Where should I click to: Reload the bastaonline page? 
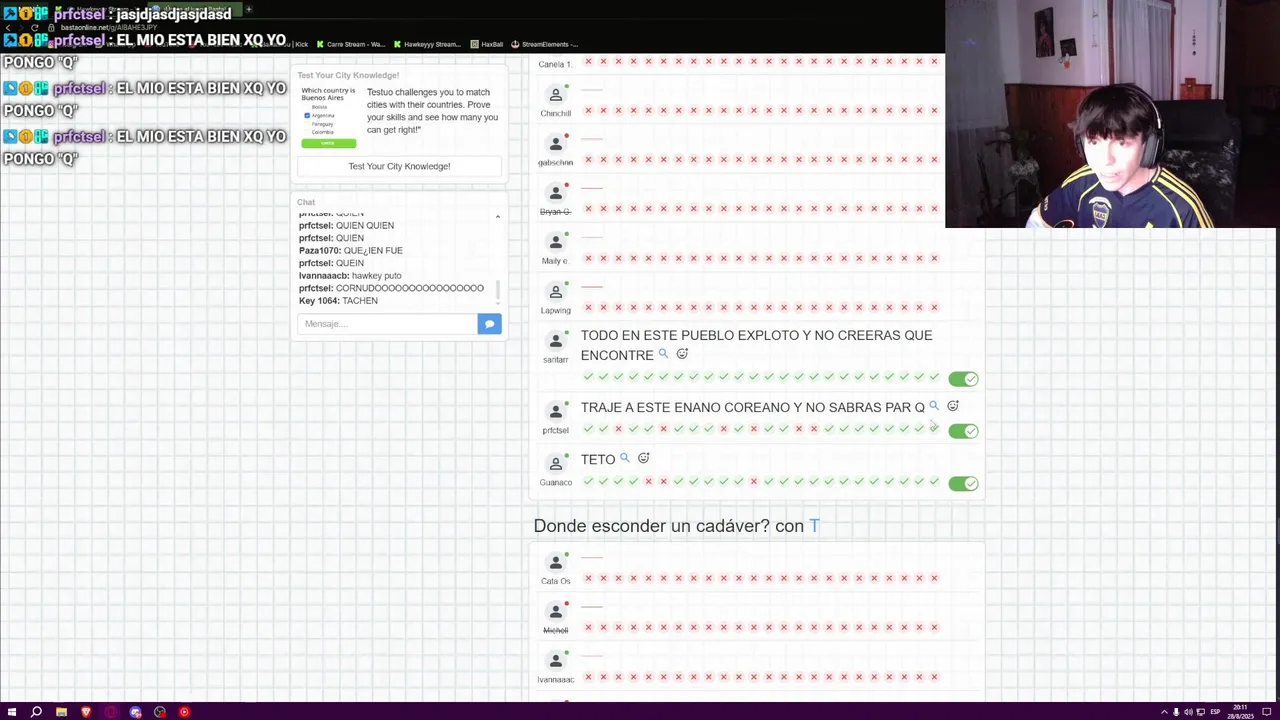tap(35, 27)
